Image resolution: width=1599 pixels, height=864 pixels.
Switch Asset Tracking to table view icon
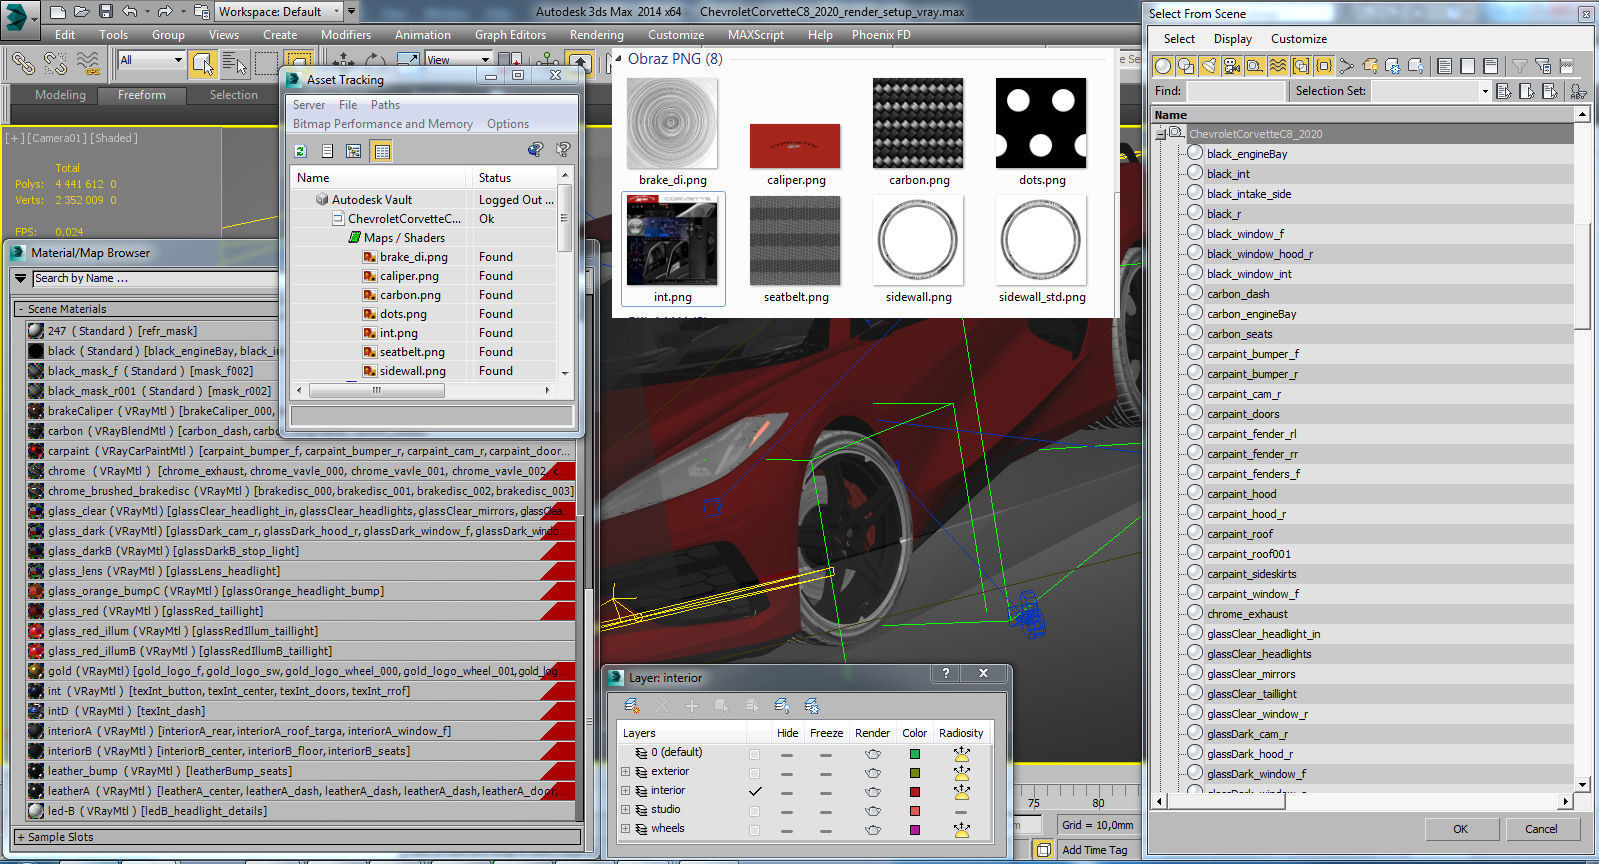381,151
